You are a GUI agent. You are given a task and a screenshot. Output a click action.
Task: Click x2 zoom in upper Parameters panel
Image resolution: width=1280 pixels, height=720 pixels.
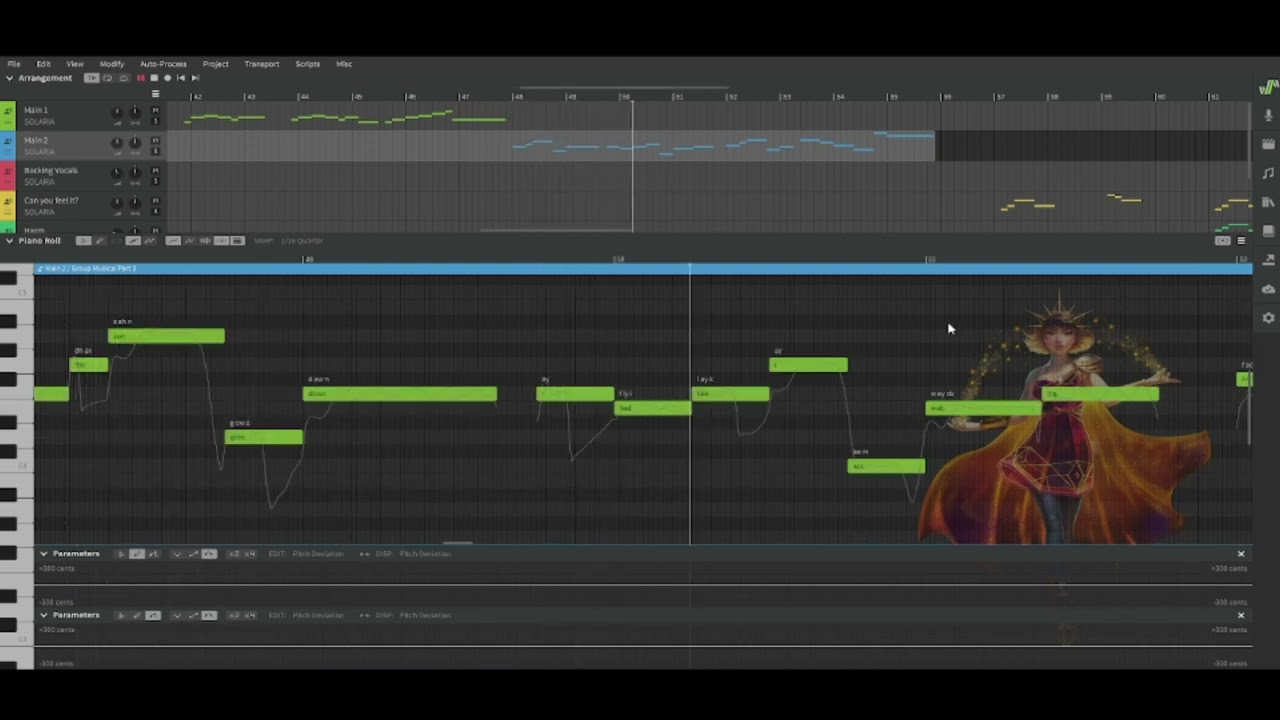click(x=234, y=554)
